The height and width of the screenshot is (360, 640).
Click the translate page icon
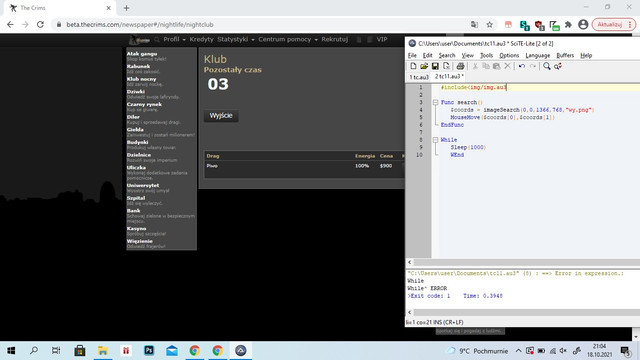point(474,24)
